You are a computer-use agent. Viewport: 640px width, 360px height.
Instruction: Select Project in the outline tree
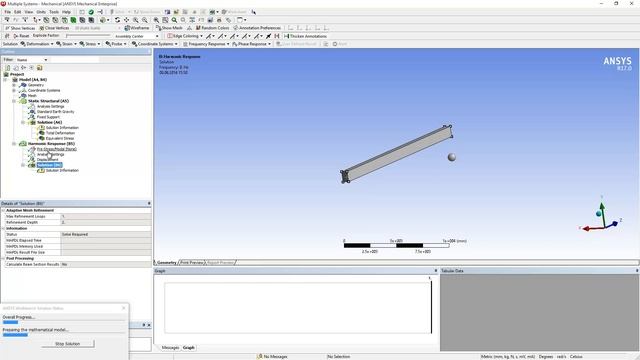[17, 74]
